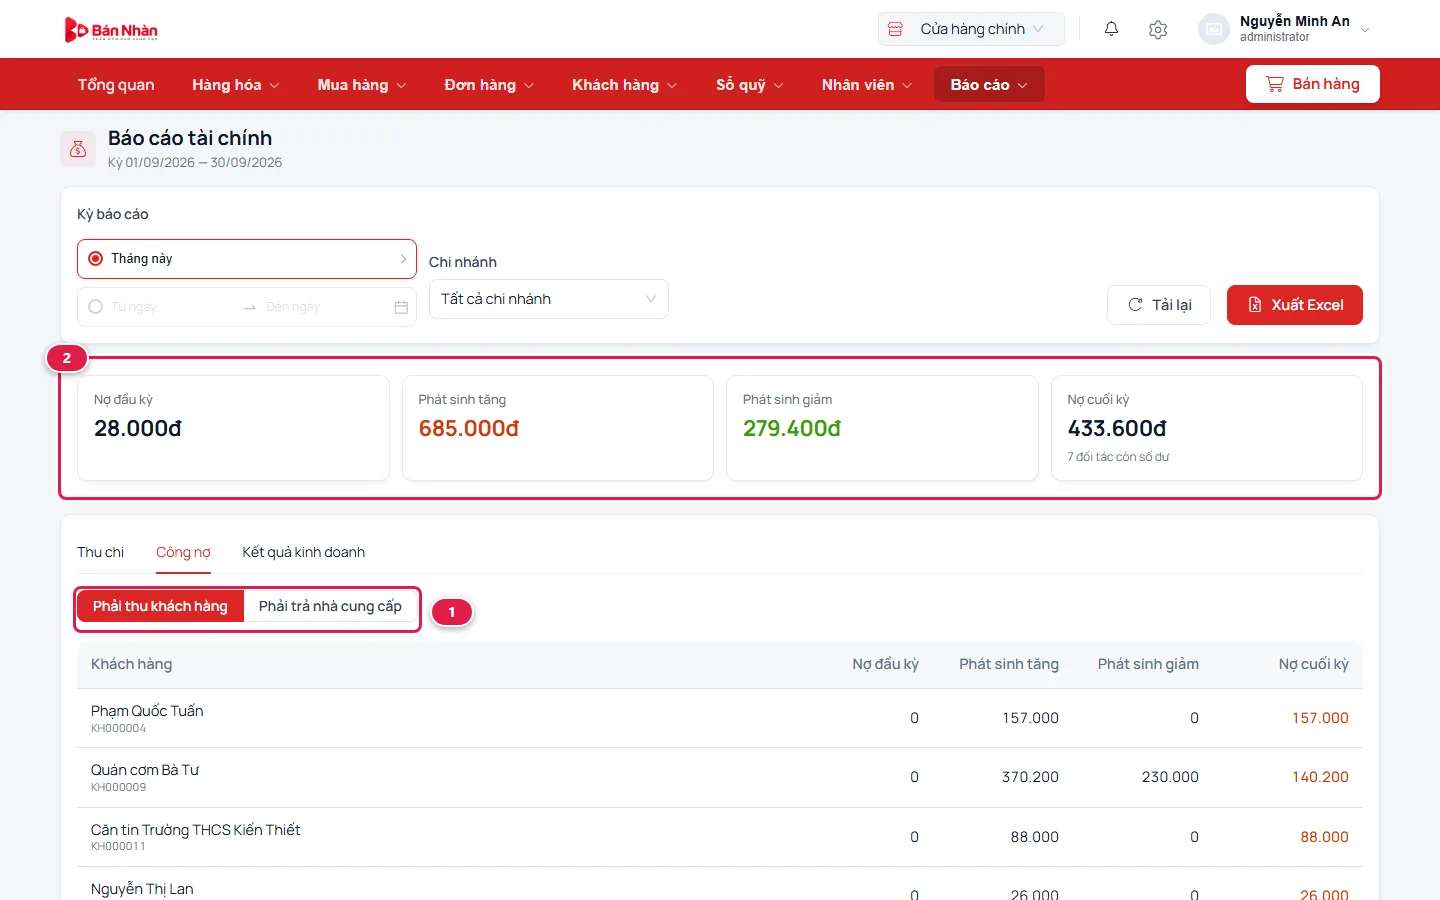
Task: Open the date range calendar icon
Action: (401, 307)
